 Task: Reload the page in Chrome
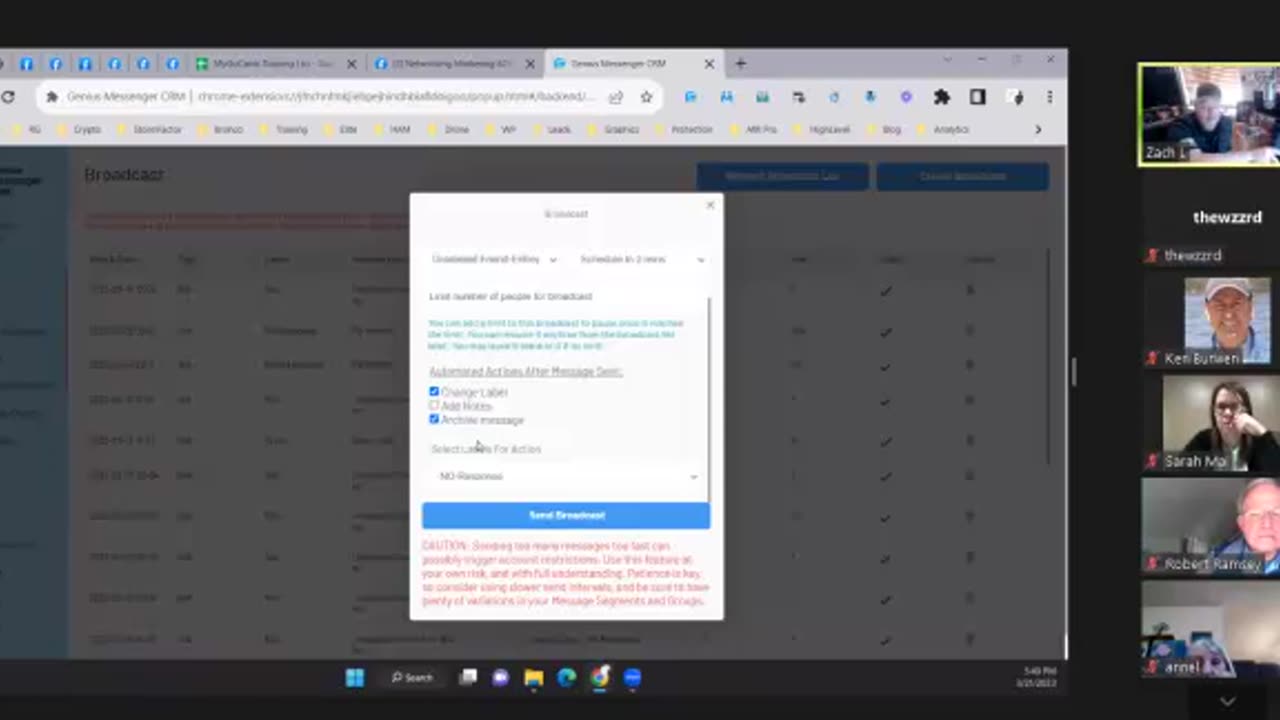[x=9, y=97]
